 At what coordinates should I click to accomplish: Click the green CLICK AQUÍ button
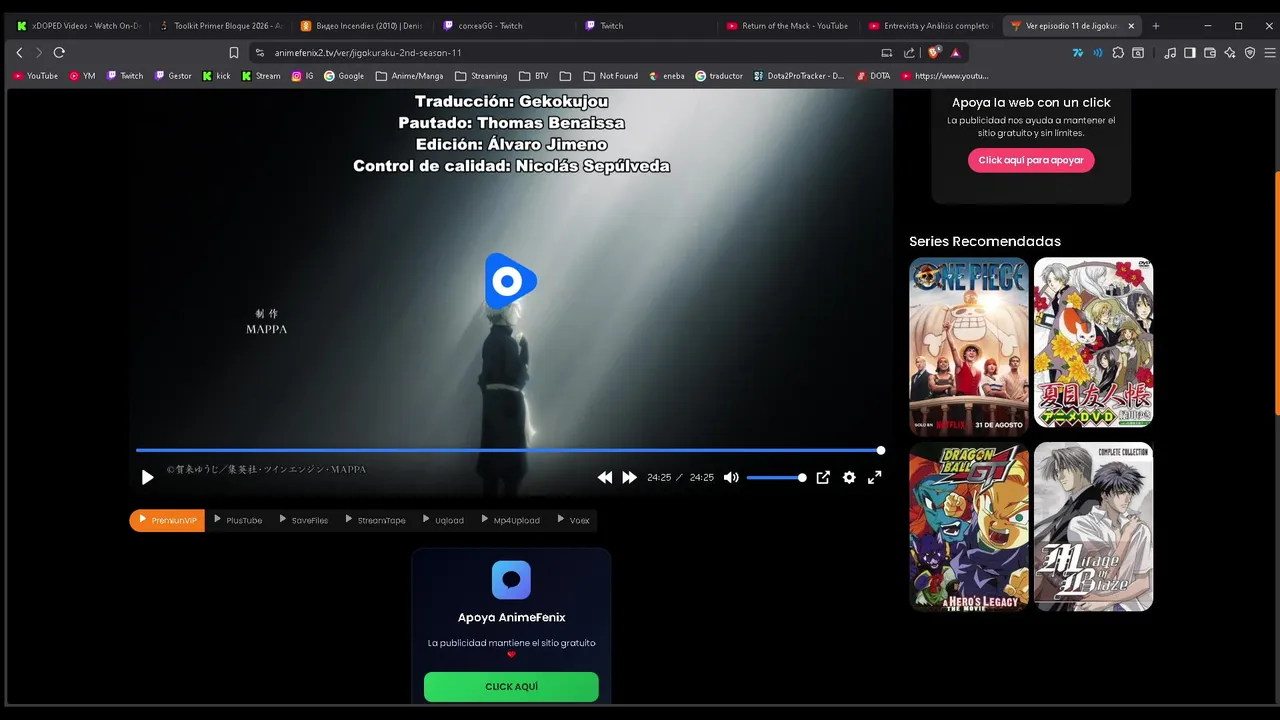(511, 687)
